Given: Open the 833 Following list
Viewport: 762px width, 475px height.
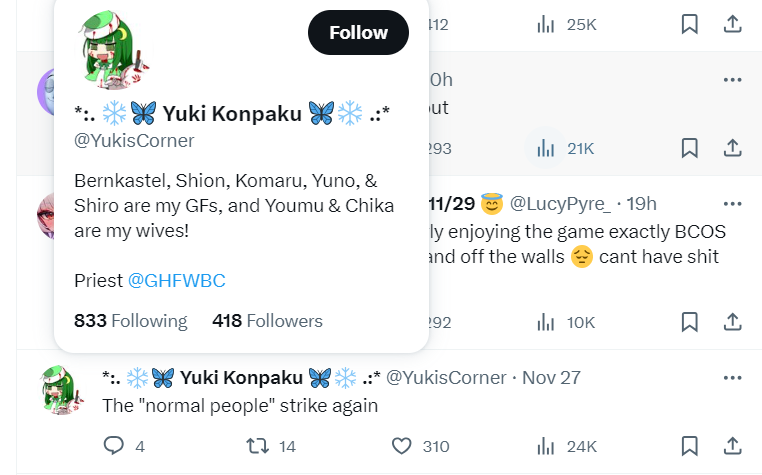Looking at the screenshot, I should click(x=130, y=321).
